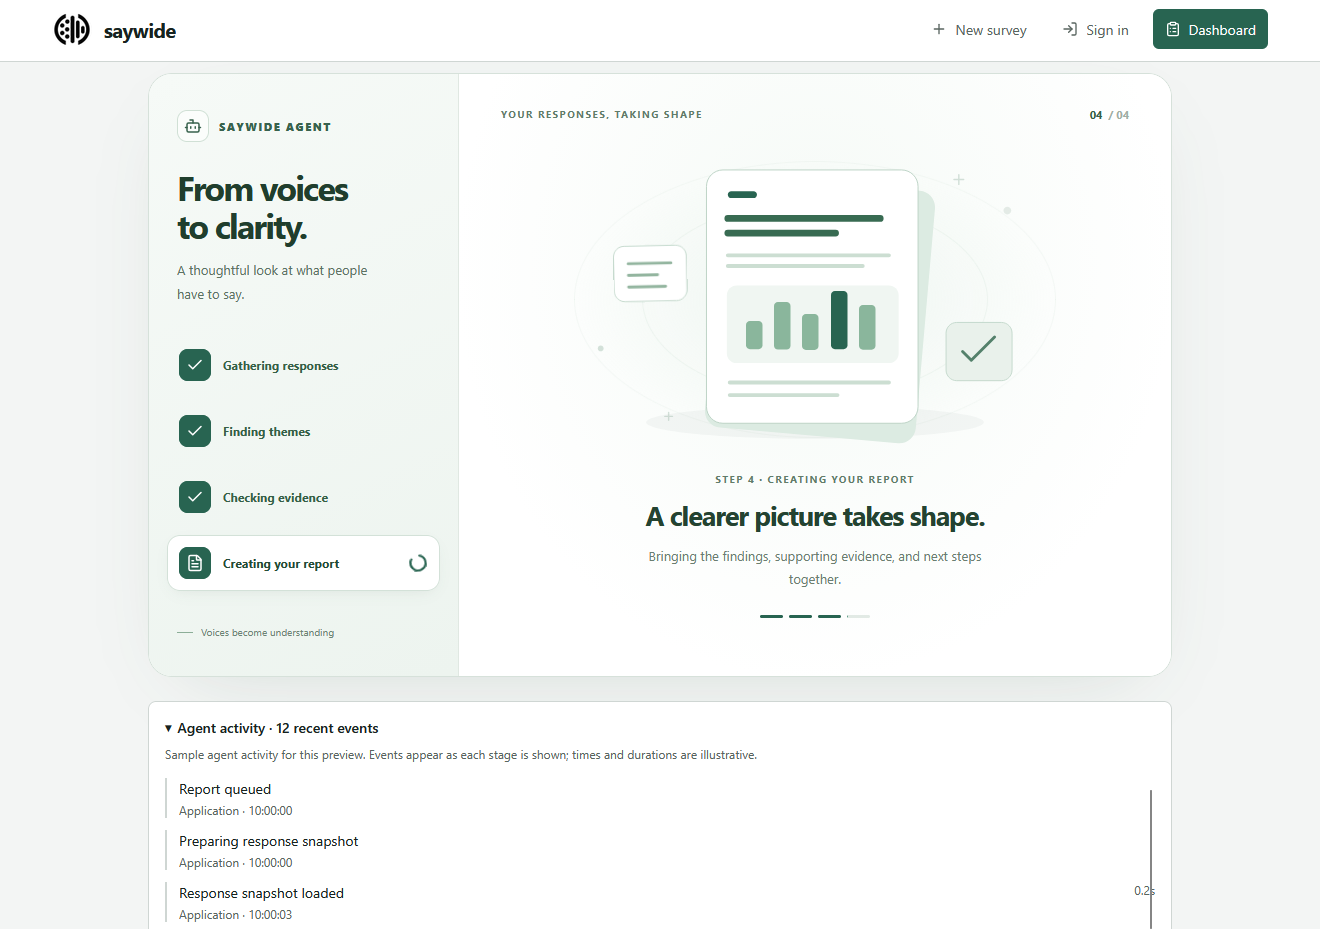Click the Sign in link
The width and height of the screenshot is (1320, 933).
point(1096,30)
